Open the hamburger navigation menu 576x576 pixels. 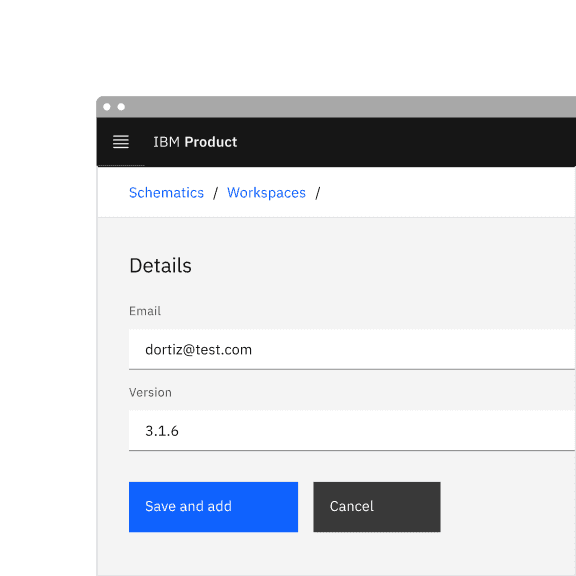pos(120,142)
